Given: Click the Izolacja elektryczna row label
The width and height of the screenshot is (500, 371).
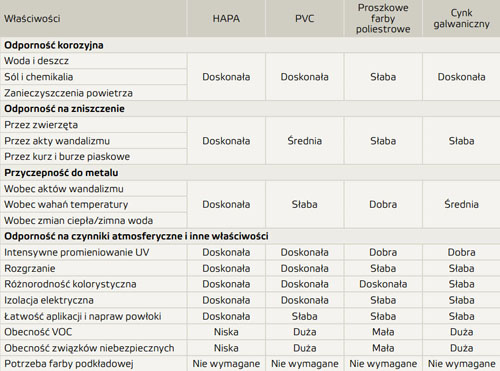Looking at the screenshot, I should pyautogui.click(x=49, y=300).
